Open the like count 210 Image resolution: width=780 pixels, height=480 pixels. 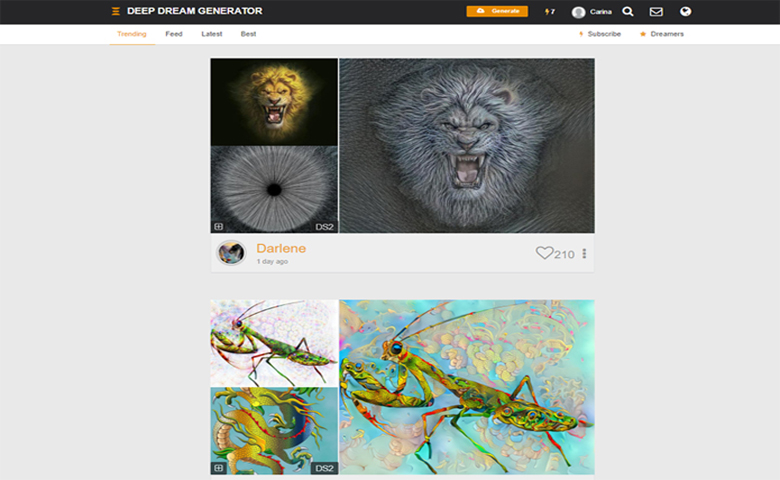(565, 255)
